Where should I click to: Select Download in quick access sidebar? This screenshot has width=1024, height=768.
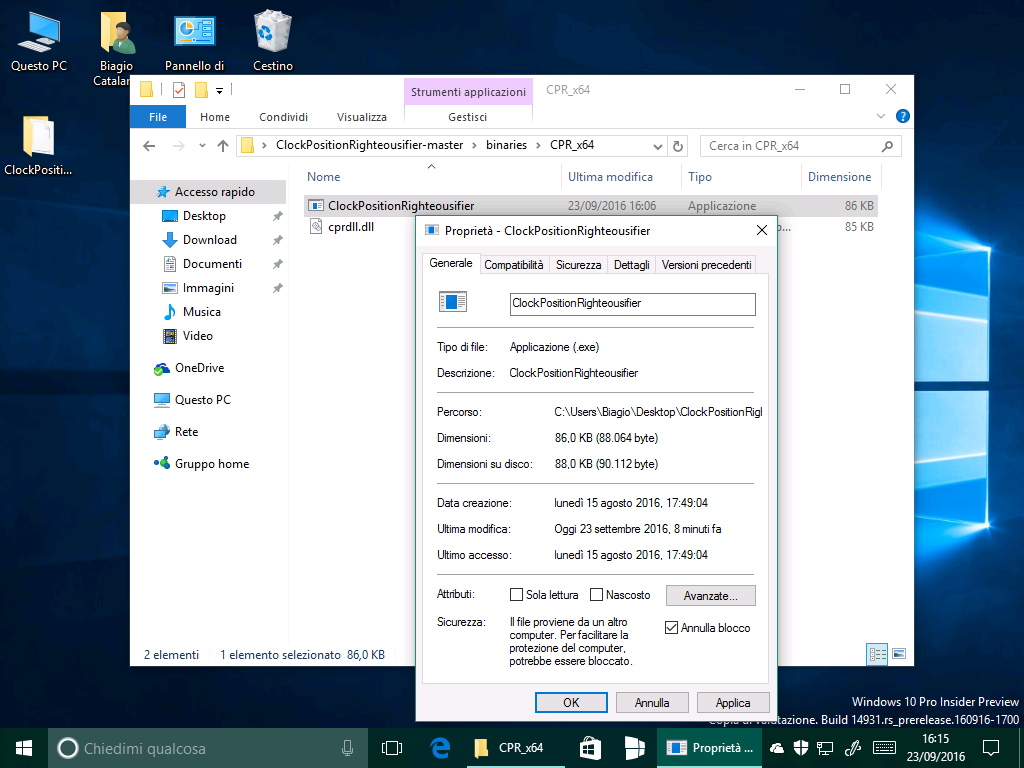[209, 240]
